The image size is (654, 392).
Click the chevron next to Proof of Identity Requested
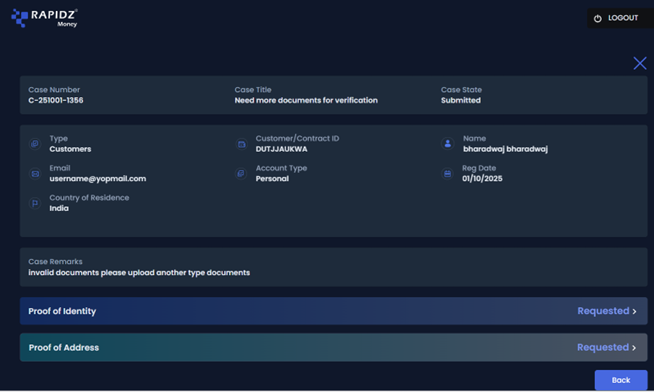[x=634, y=312]
